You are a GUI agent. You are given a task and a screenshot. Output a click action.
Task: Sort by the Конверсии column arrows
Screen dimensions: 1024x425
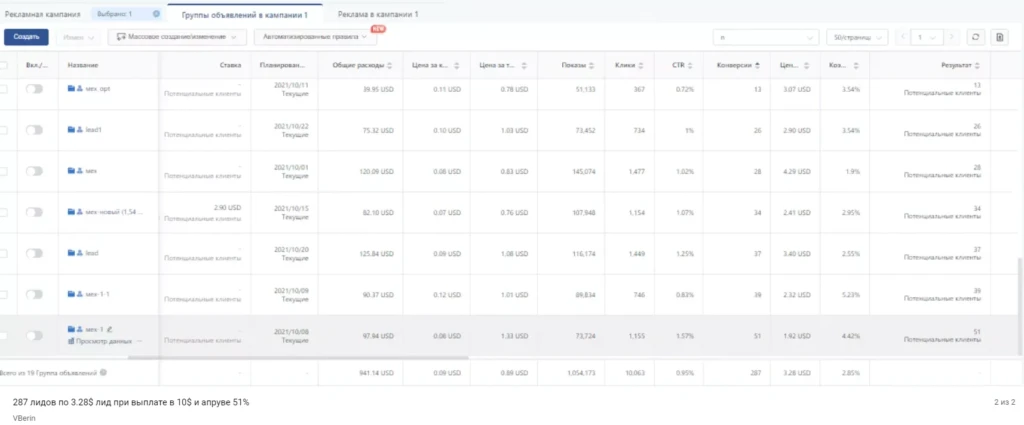click(x=758, y=65)
